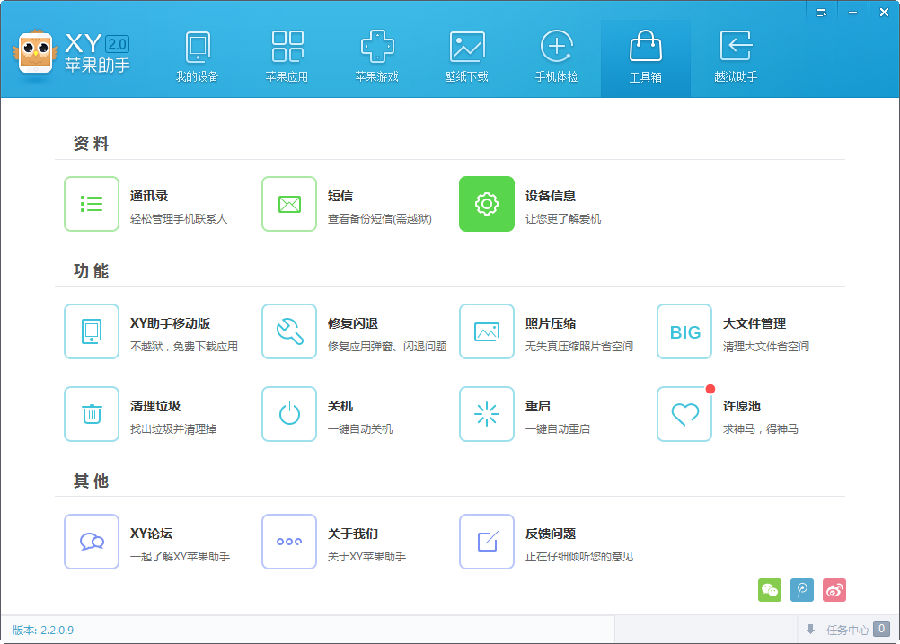900x644 pixels.
Task: Open the 壁纸下载 wallpaper tab
Action: 467,57
